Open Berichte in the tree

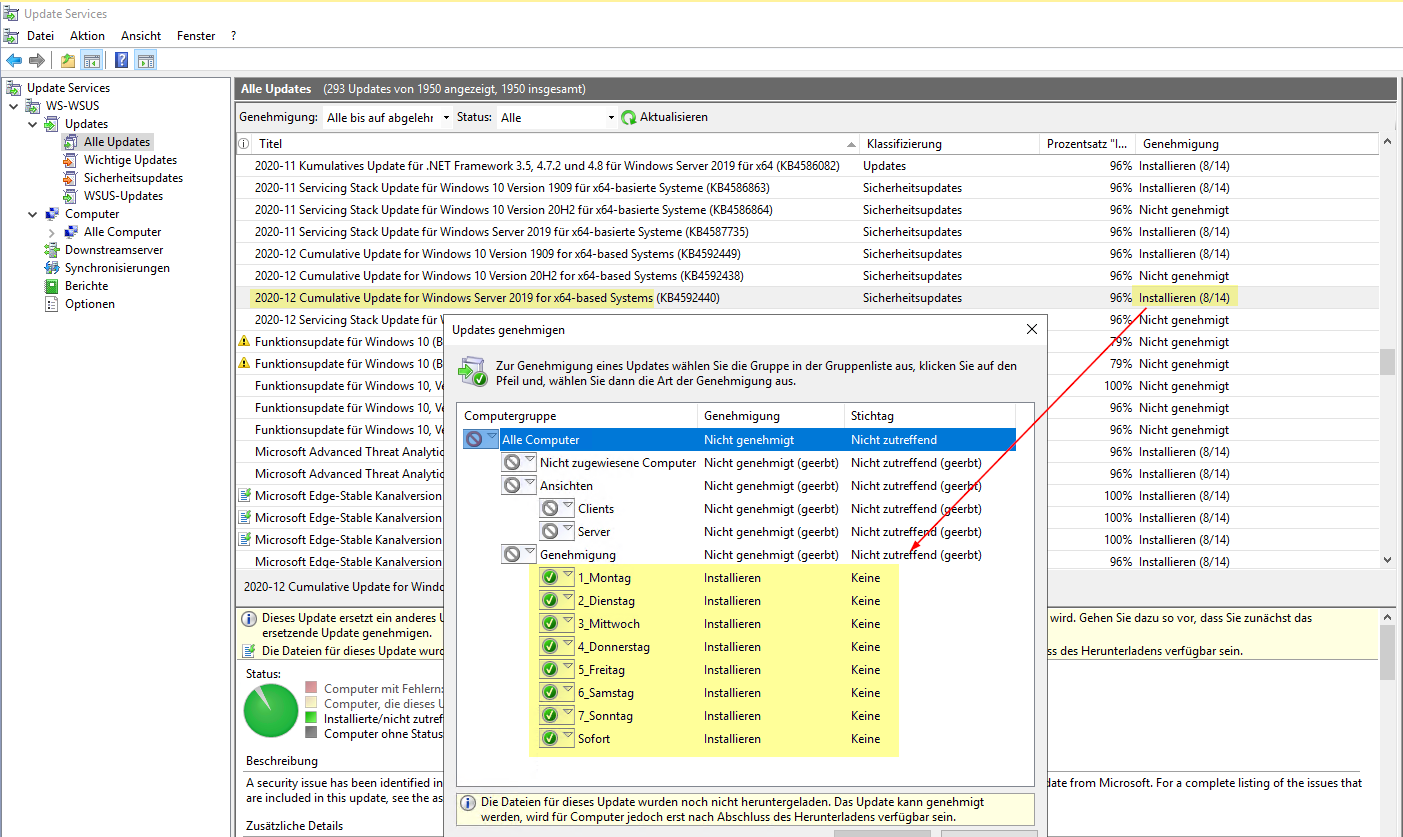click(x=86, y=286)
